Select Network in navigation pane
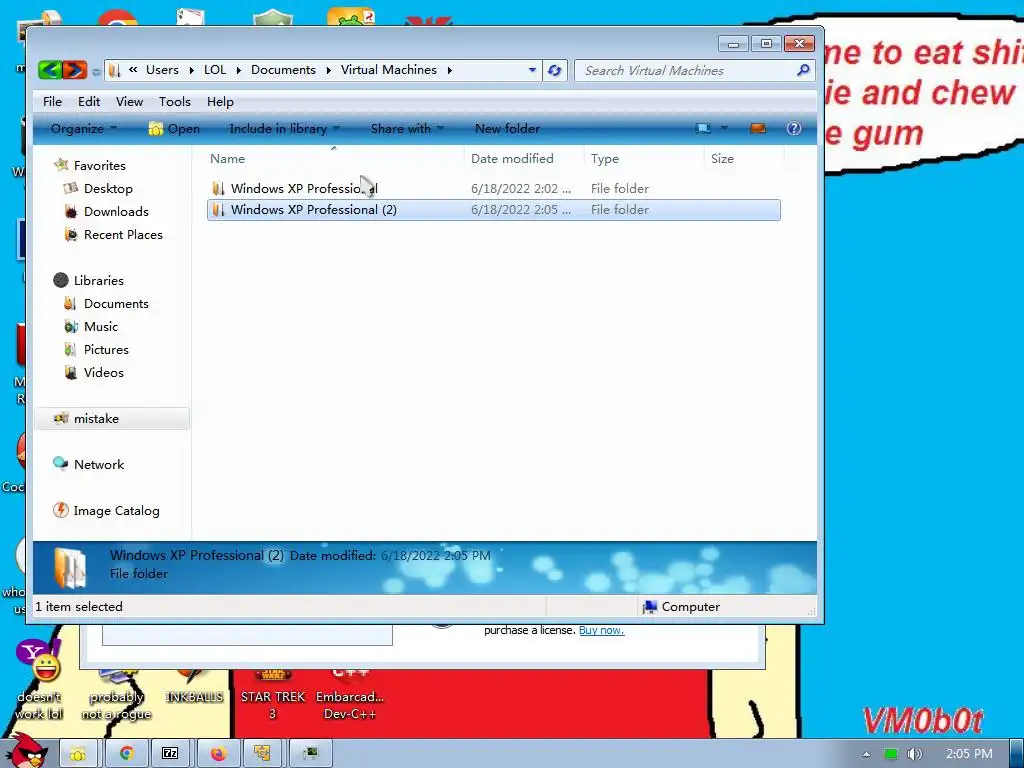The height and width of the screenshot is (768, 1024). click(x=99, y=464)
